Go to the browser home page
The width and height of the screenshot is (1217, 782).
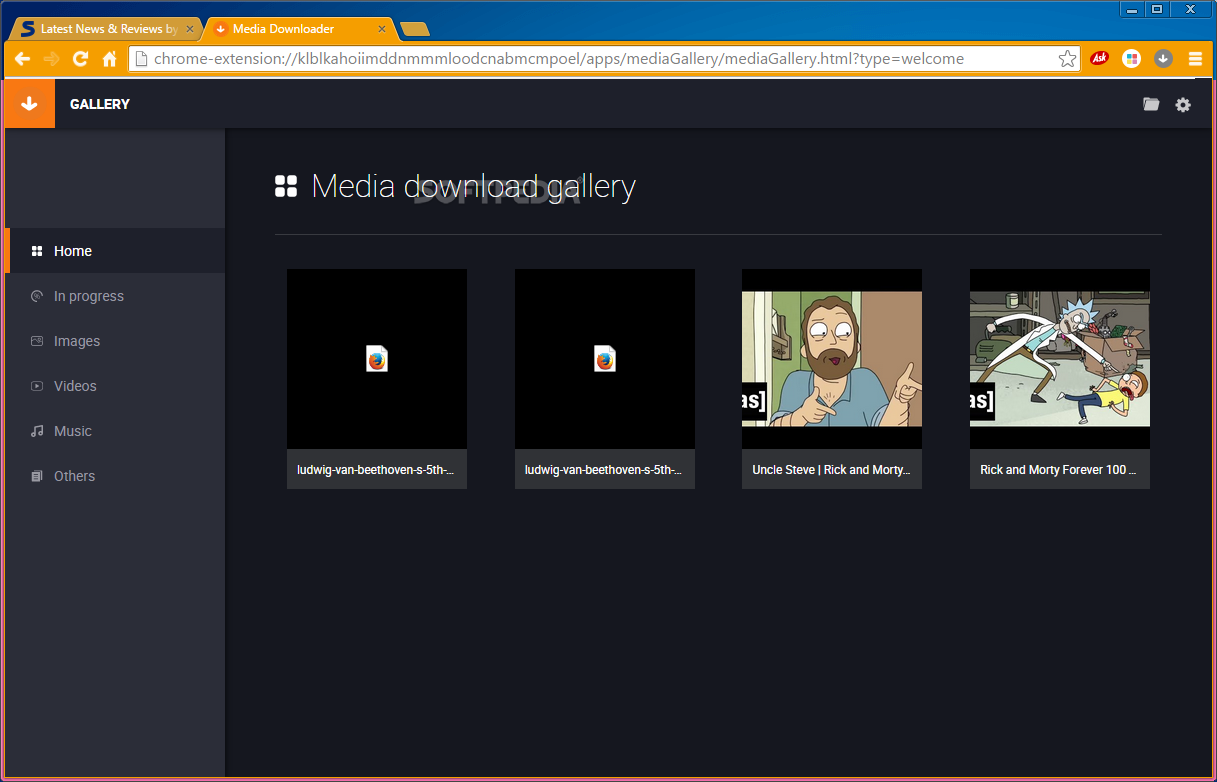(x=110, y=59)
